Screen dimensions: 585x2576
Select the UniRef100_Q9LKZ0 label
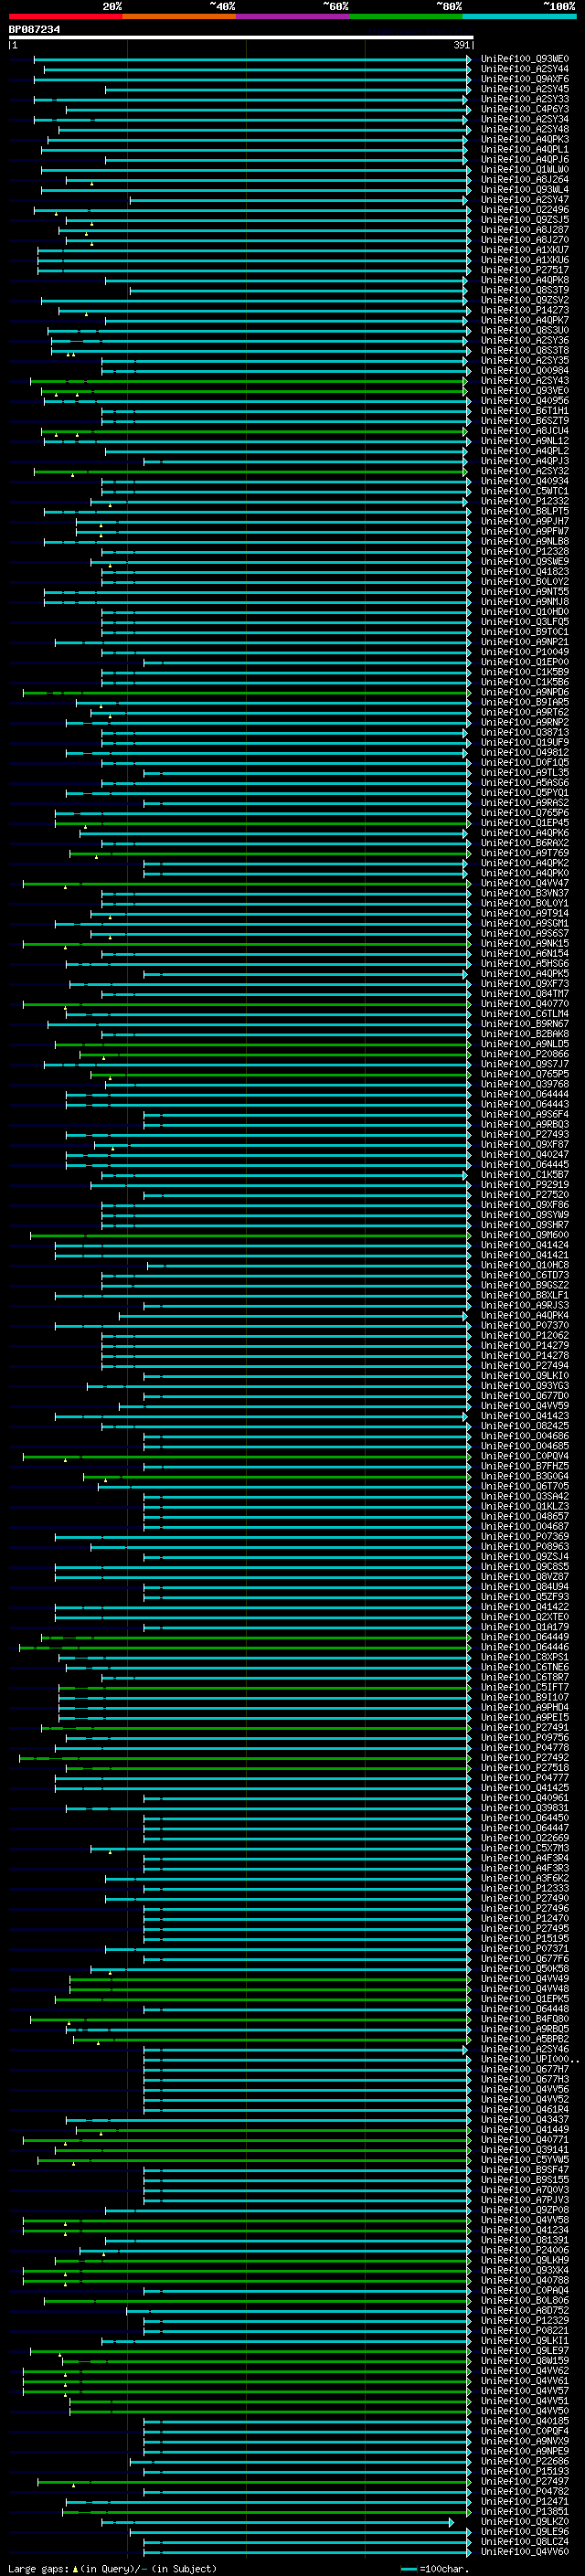click(524, 2521)
